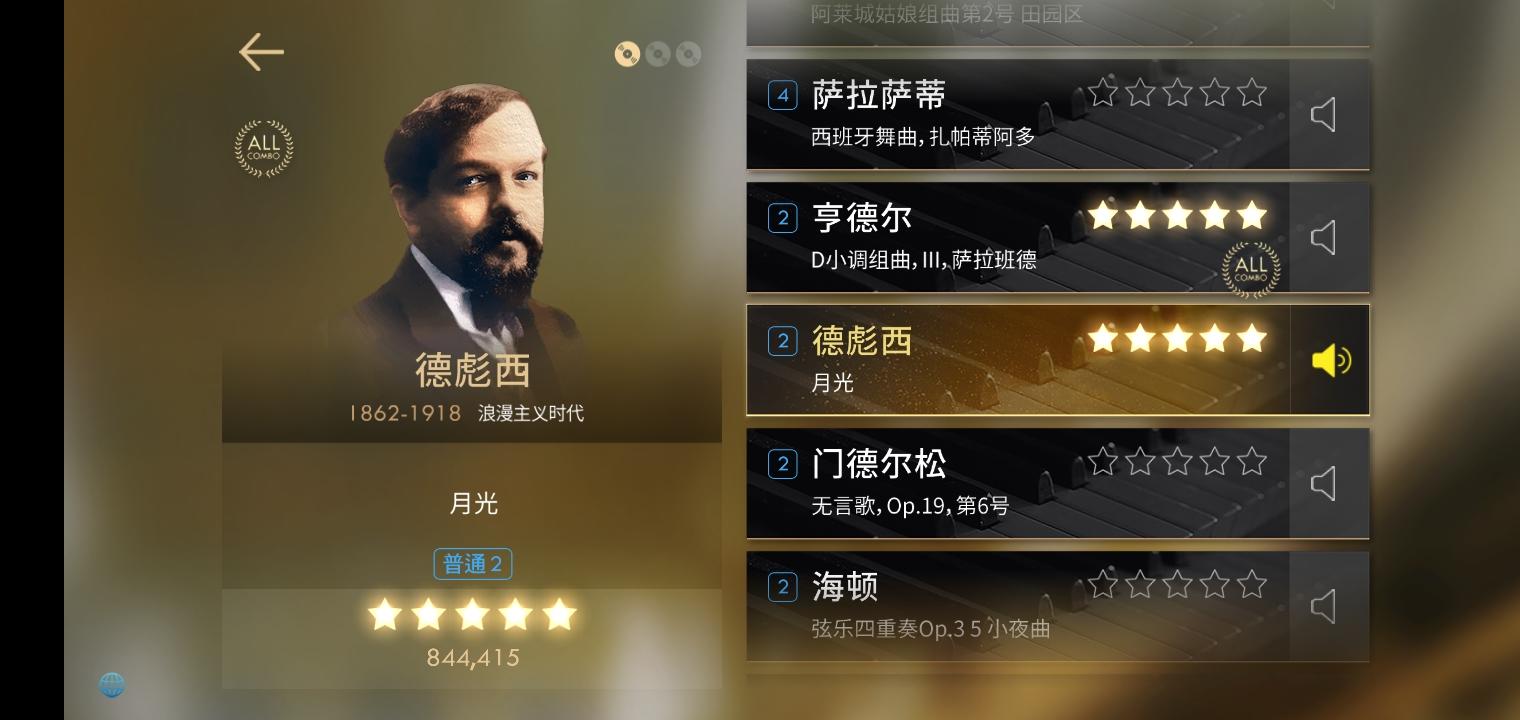Select the second gray disc indicator
Screen dimensions: 1520x720
pyautogui.click(x=658, y=54)
